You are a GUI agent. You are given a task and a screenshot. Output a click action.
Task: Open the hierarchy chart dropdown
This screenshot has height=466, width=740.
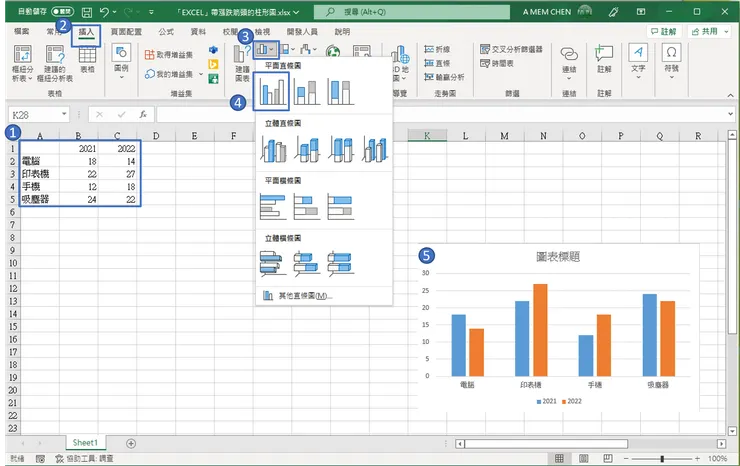click(x=287, y=49)
